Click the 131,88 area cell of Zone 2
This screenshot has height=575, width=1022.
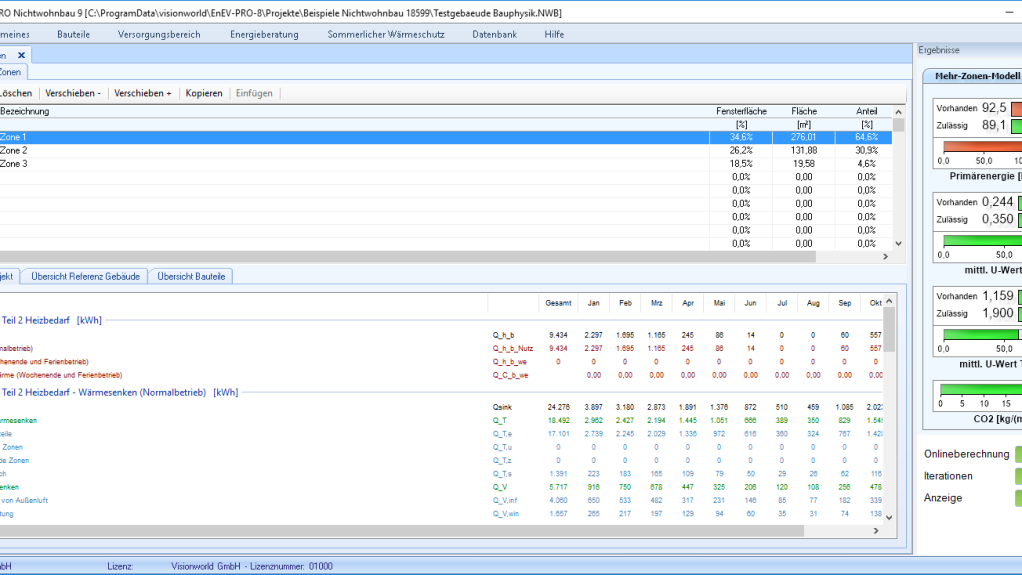[x=804, y=151]
